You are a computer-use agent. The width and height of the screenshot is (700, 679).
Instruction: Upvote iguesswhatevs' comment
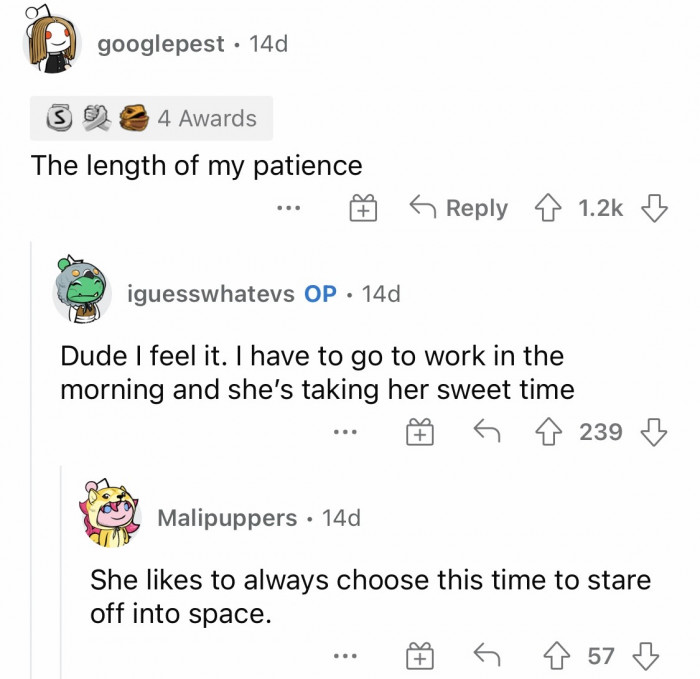550,432
